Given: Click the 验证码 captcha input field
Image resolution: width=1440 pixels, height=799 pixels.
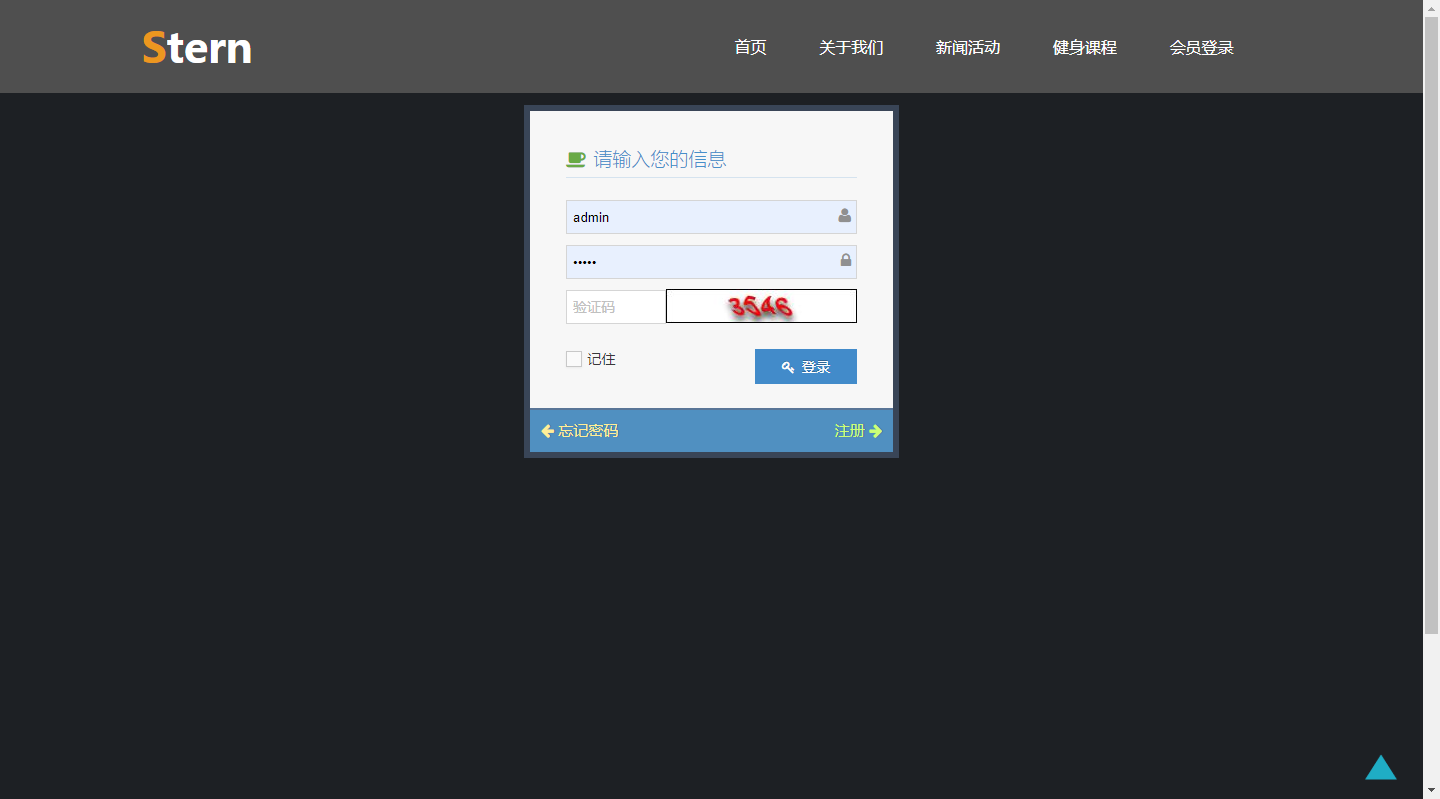Looking at the screenshot, I should point(612,306).
